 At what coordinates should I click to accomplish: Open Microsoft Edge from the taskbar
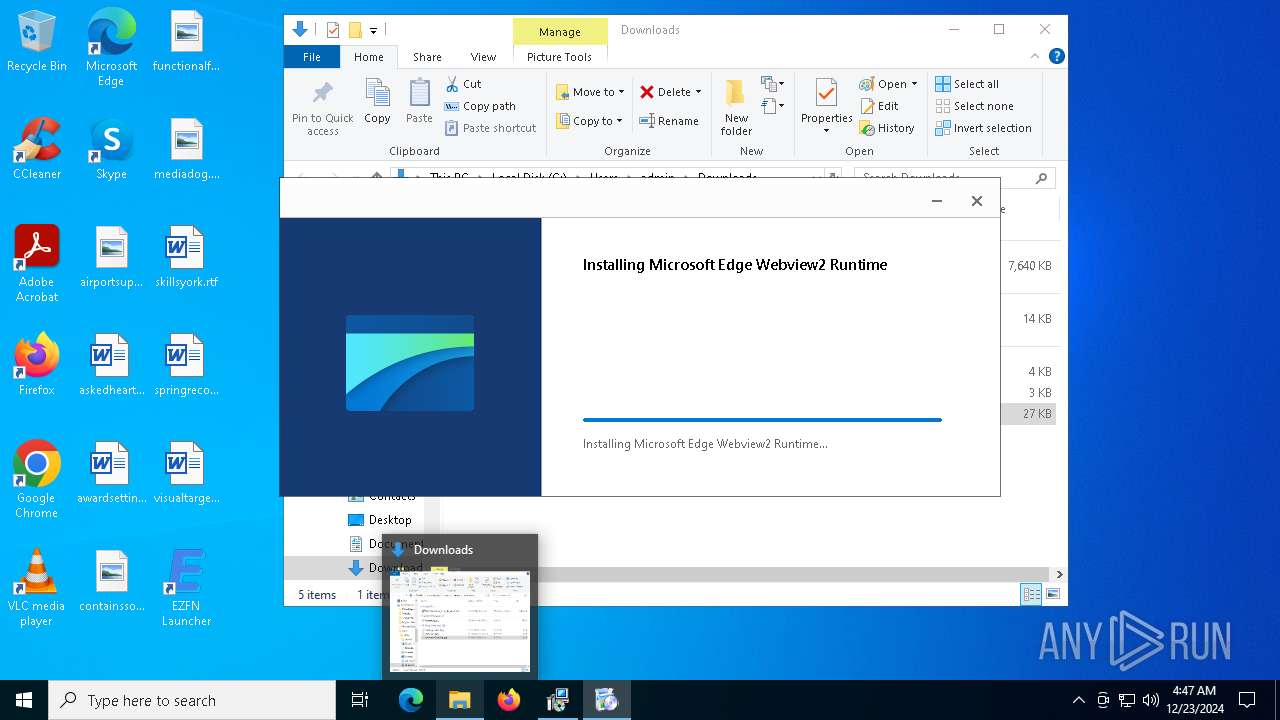tap(411, 700)
